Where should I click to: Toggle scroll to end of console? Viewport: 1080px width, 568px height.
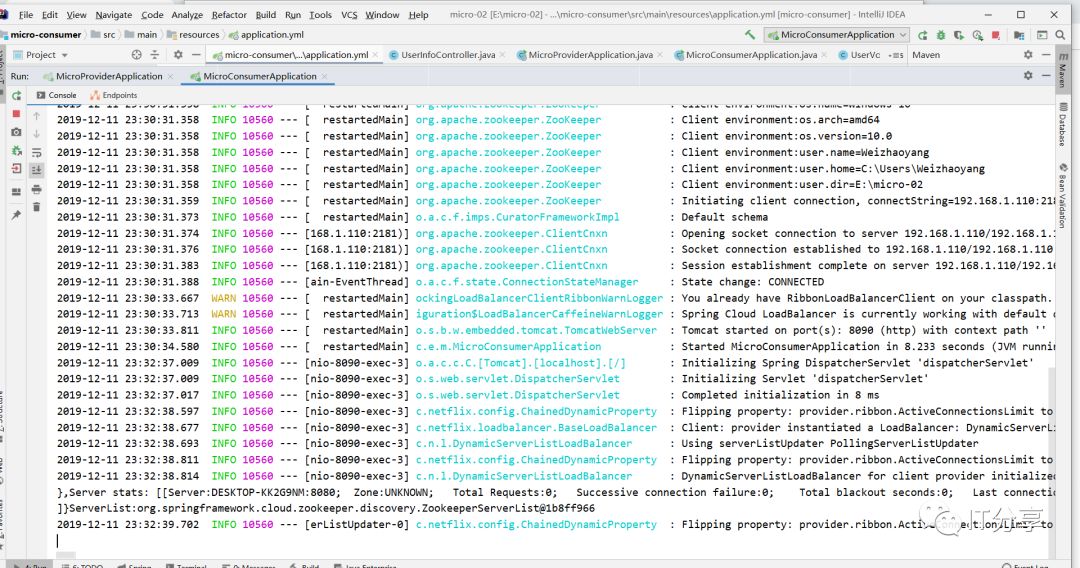coord(37,169)
